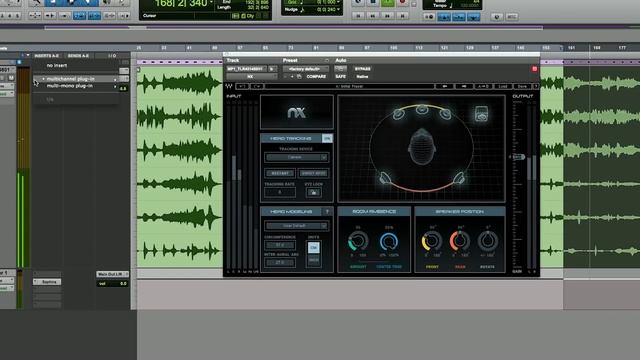Click the preset copy settings icon
The width and height of the screenshot is (640, 360).
[x=299, y=76]
